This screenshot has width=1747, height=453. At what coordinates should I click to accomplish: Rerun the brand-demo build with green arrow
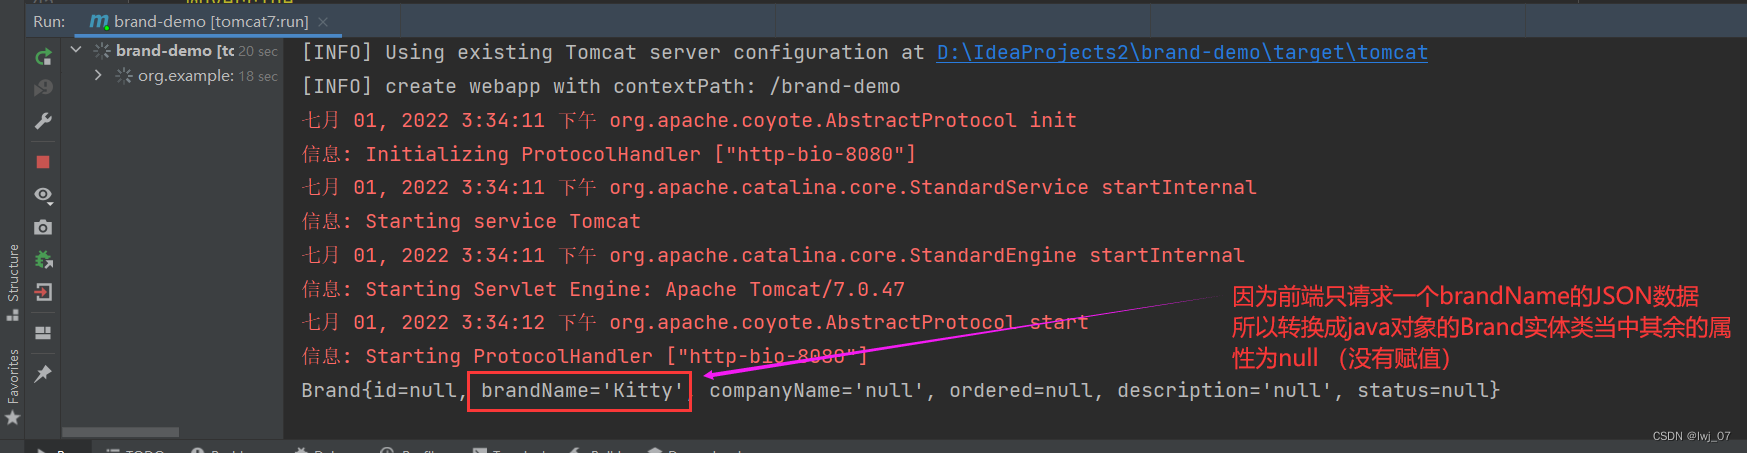pos(43,57)
